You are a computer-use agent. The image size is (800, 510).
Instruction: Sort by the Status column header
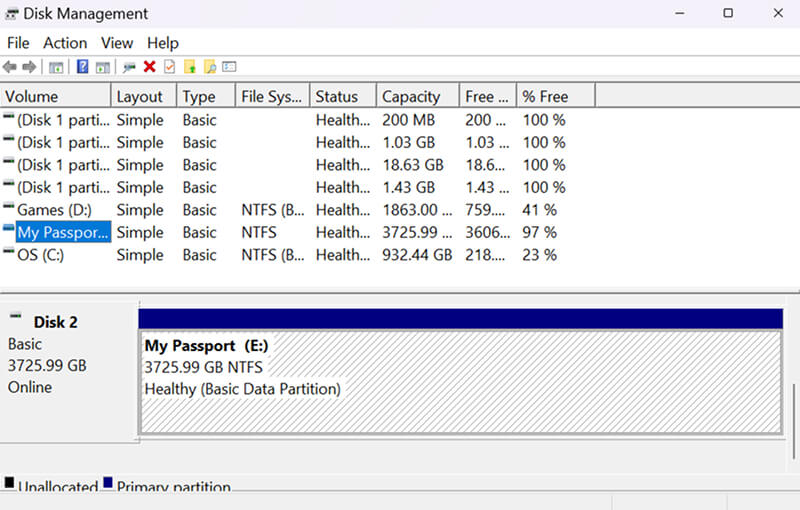pyautogui.click(x=343, y=96)
